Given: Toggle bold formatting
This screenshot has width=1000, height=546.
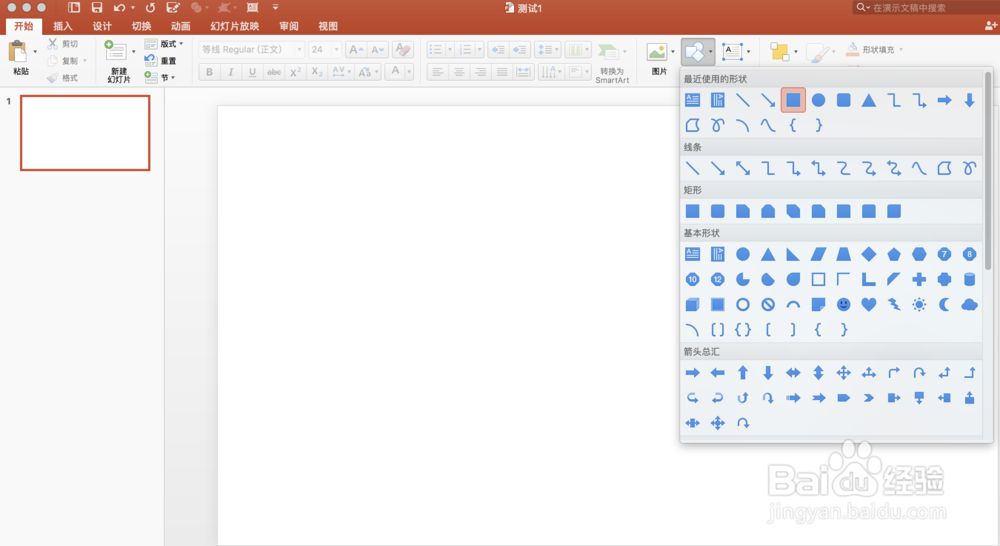Looking at the screenshot, I should (x=209, y=72).
